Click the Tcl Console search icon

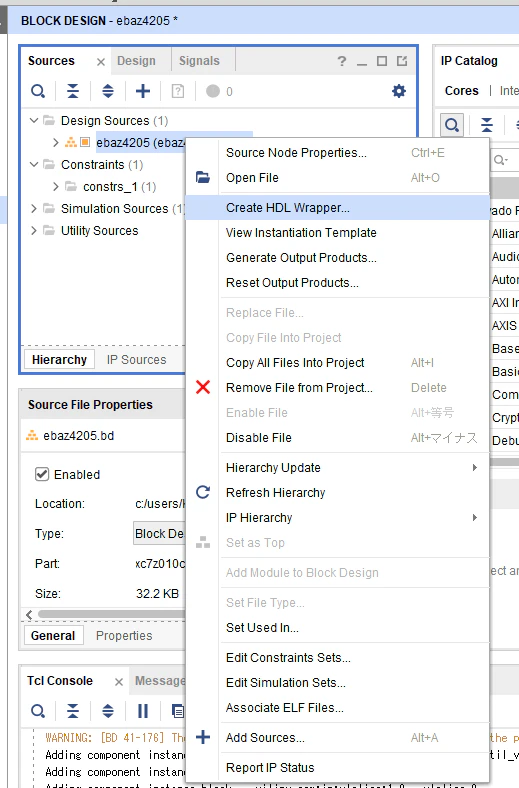[38, 711]
